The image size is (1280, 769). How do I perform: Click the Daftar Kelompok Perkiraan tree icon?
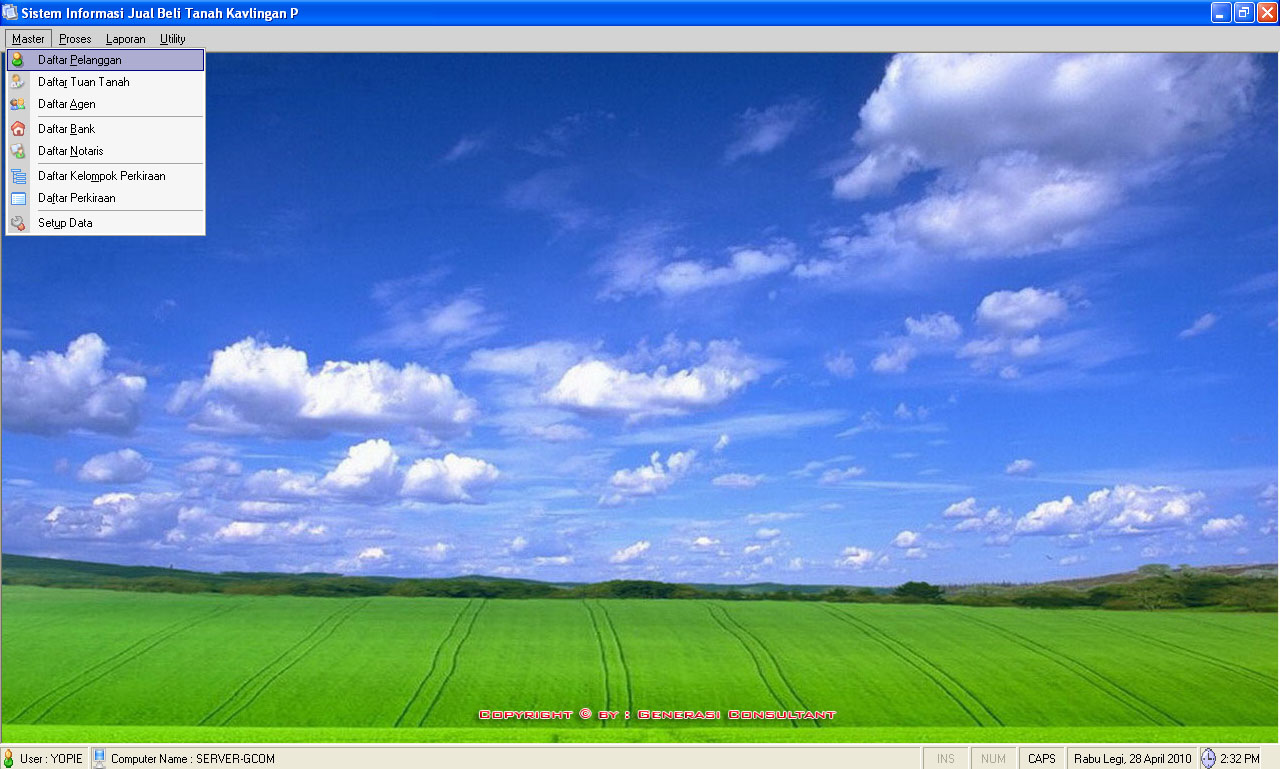point(18,176)
